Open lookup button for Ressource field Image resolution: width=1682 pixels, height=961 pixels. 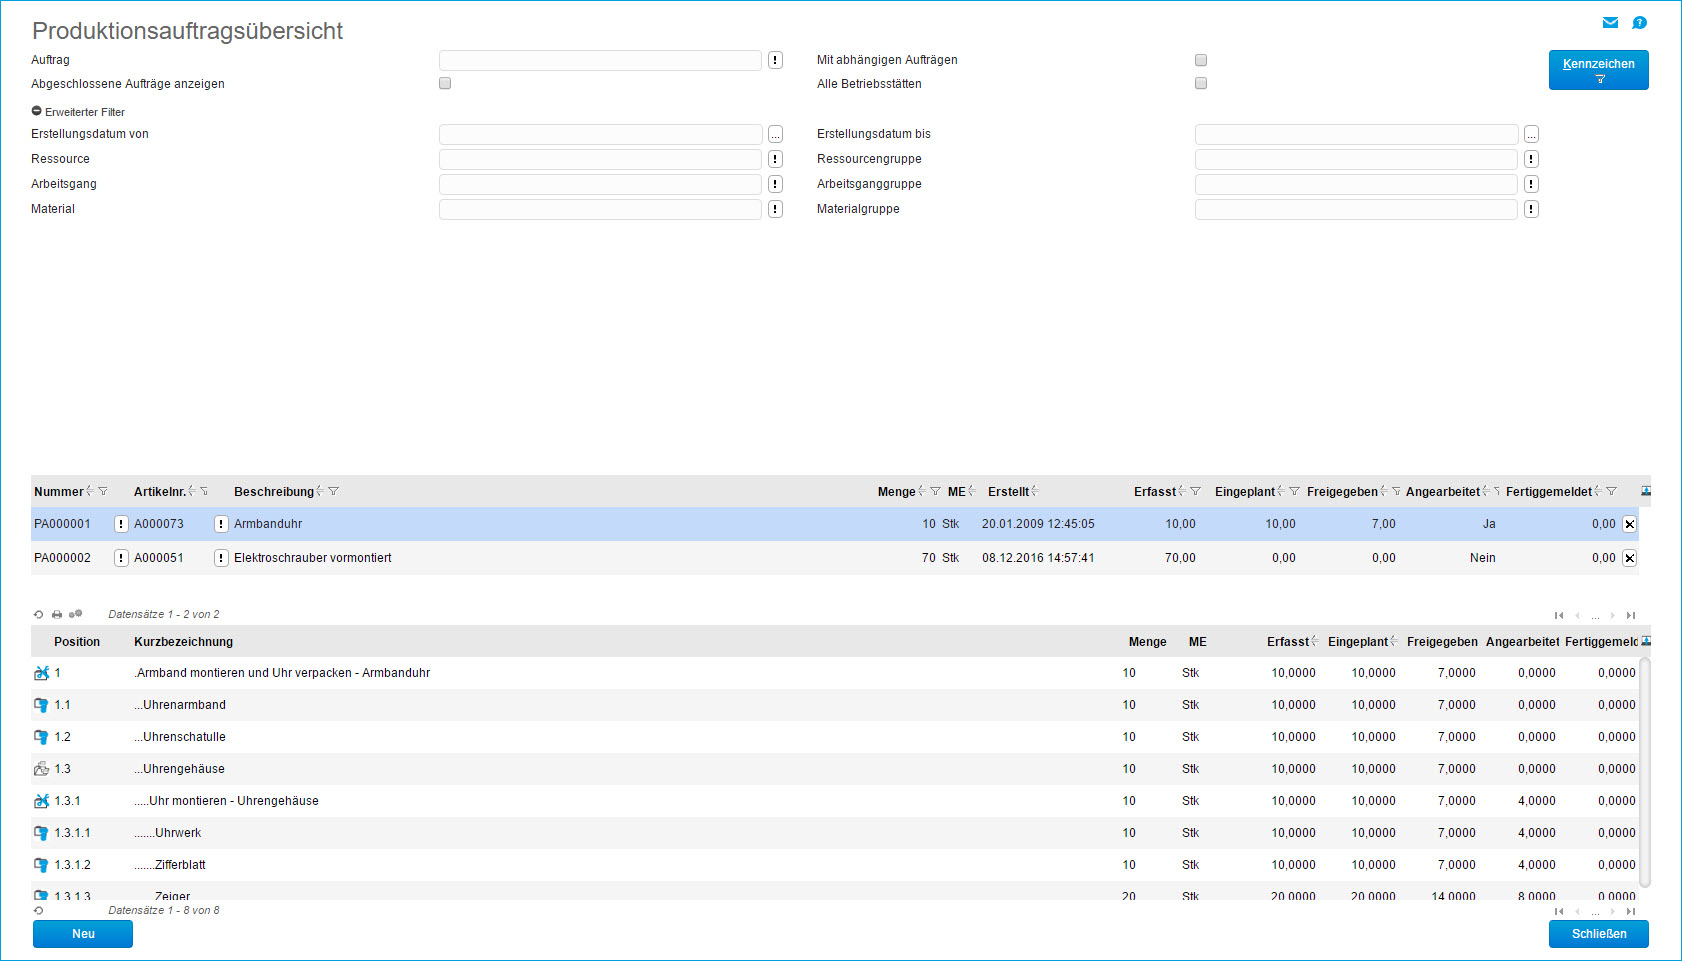(775, 159)
